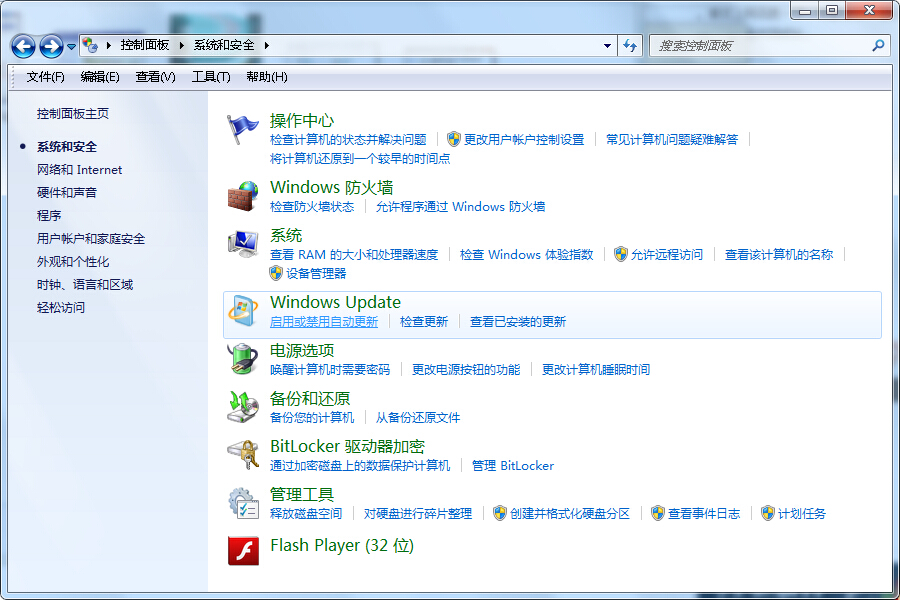Open the 工具(T) menu
Screen dimensions: 900x600
[210, 77]
